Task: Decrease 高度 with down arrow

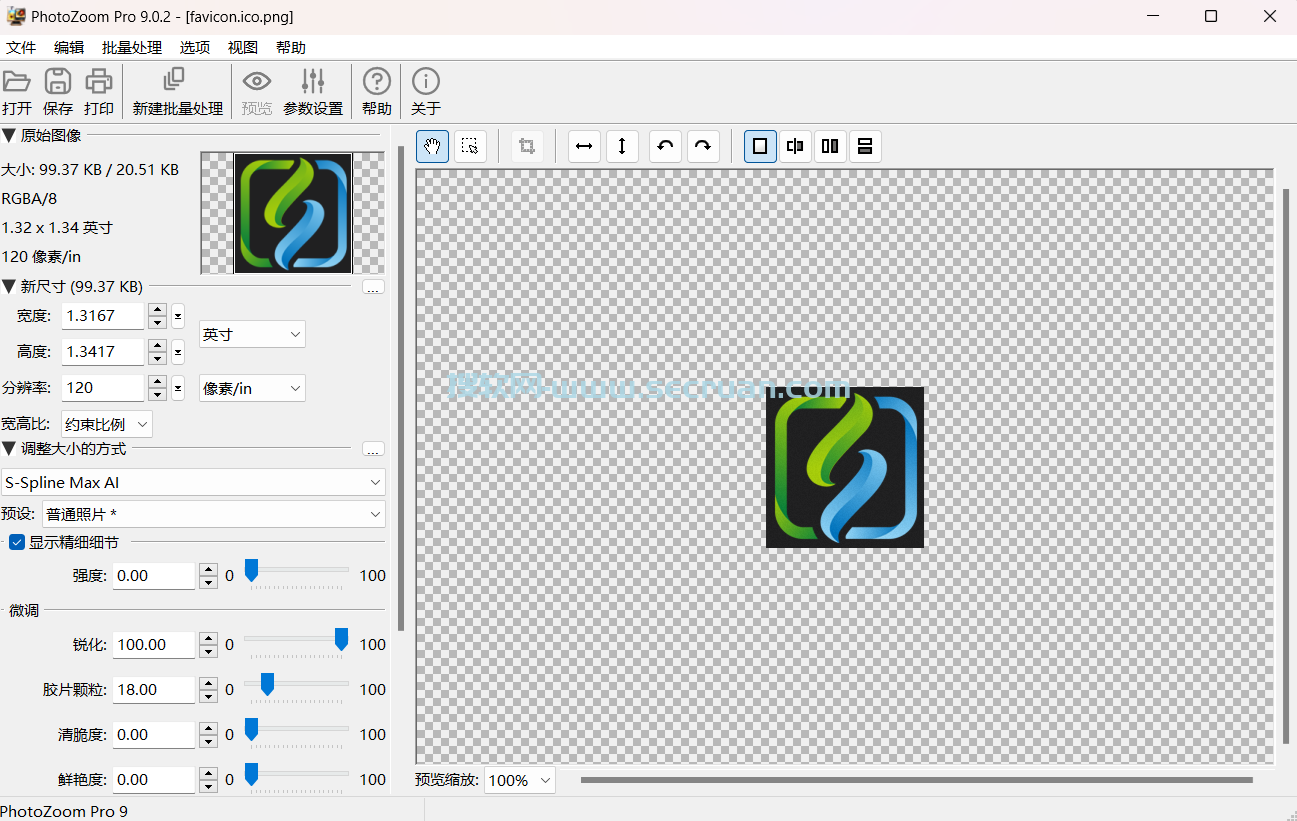Action: coord(157,359)
